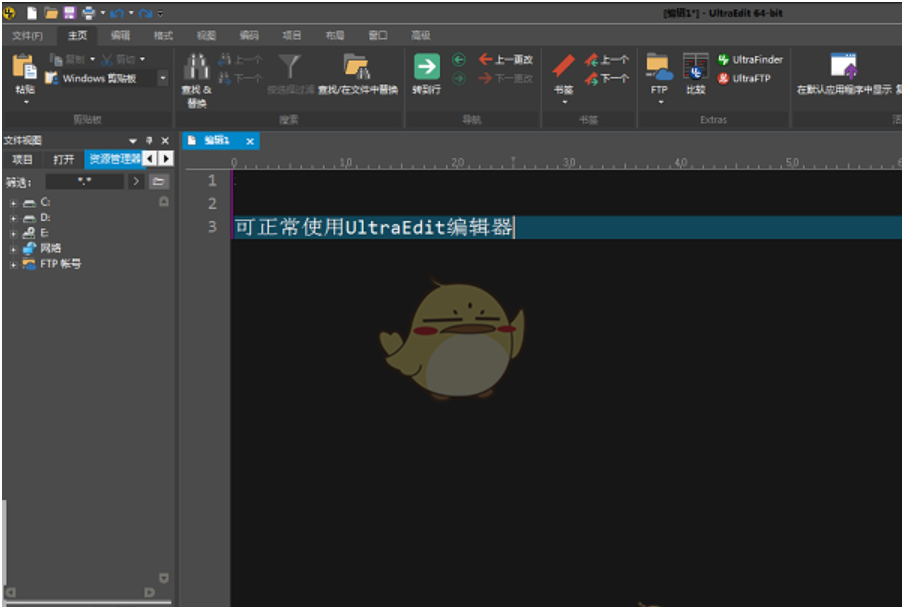
Task: Click the blue Redo arrow
Action: click(146, 13)
